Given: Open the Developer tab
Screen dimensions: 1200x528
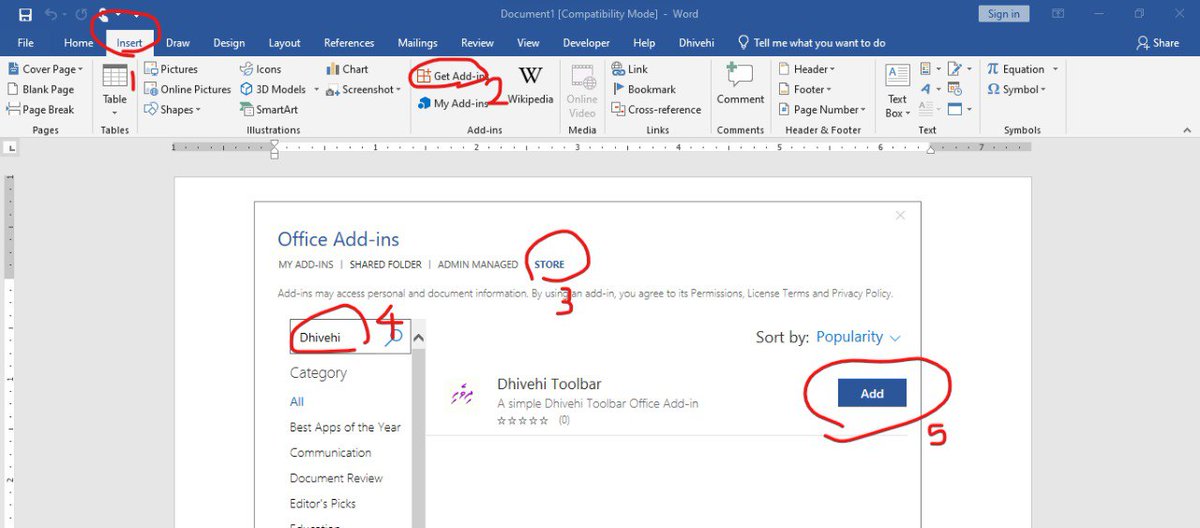Looking at the screenshot, I should click(x=586, y=43).
